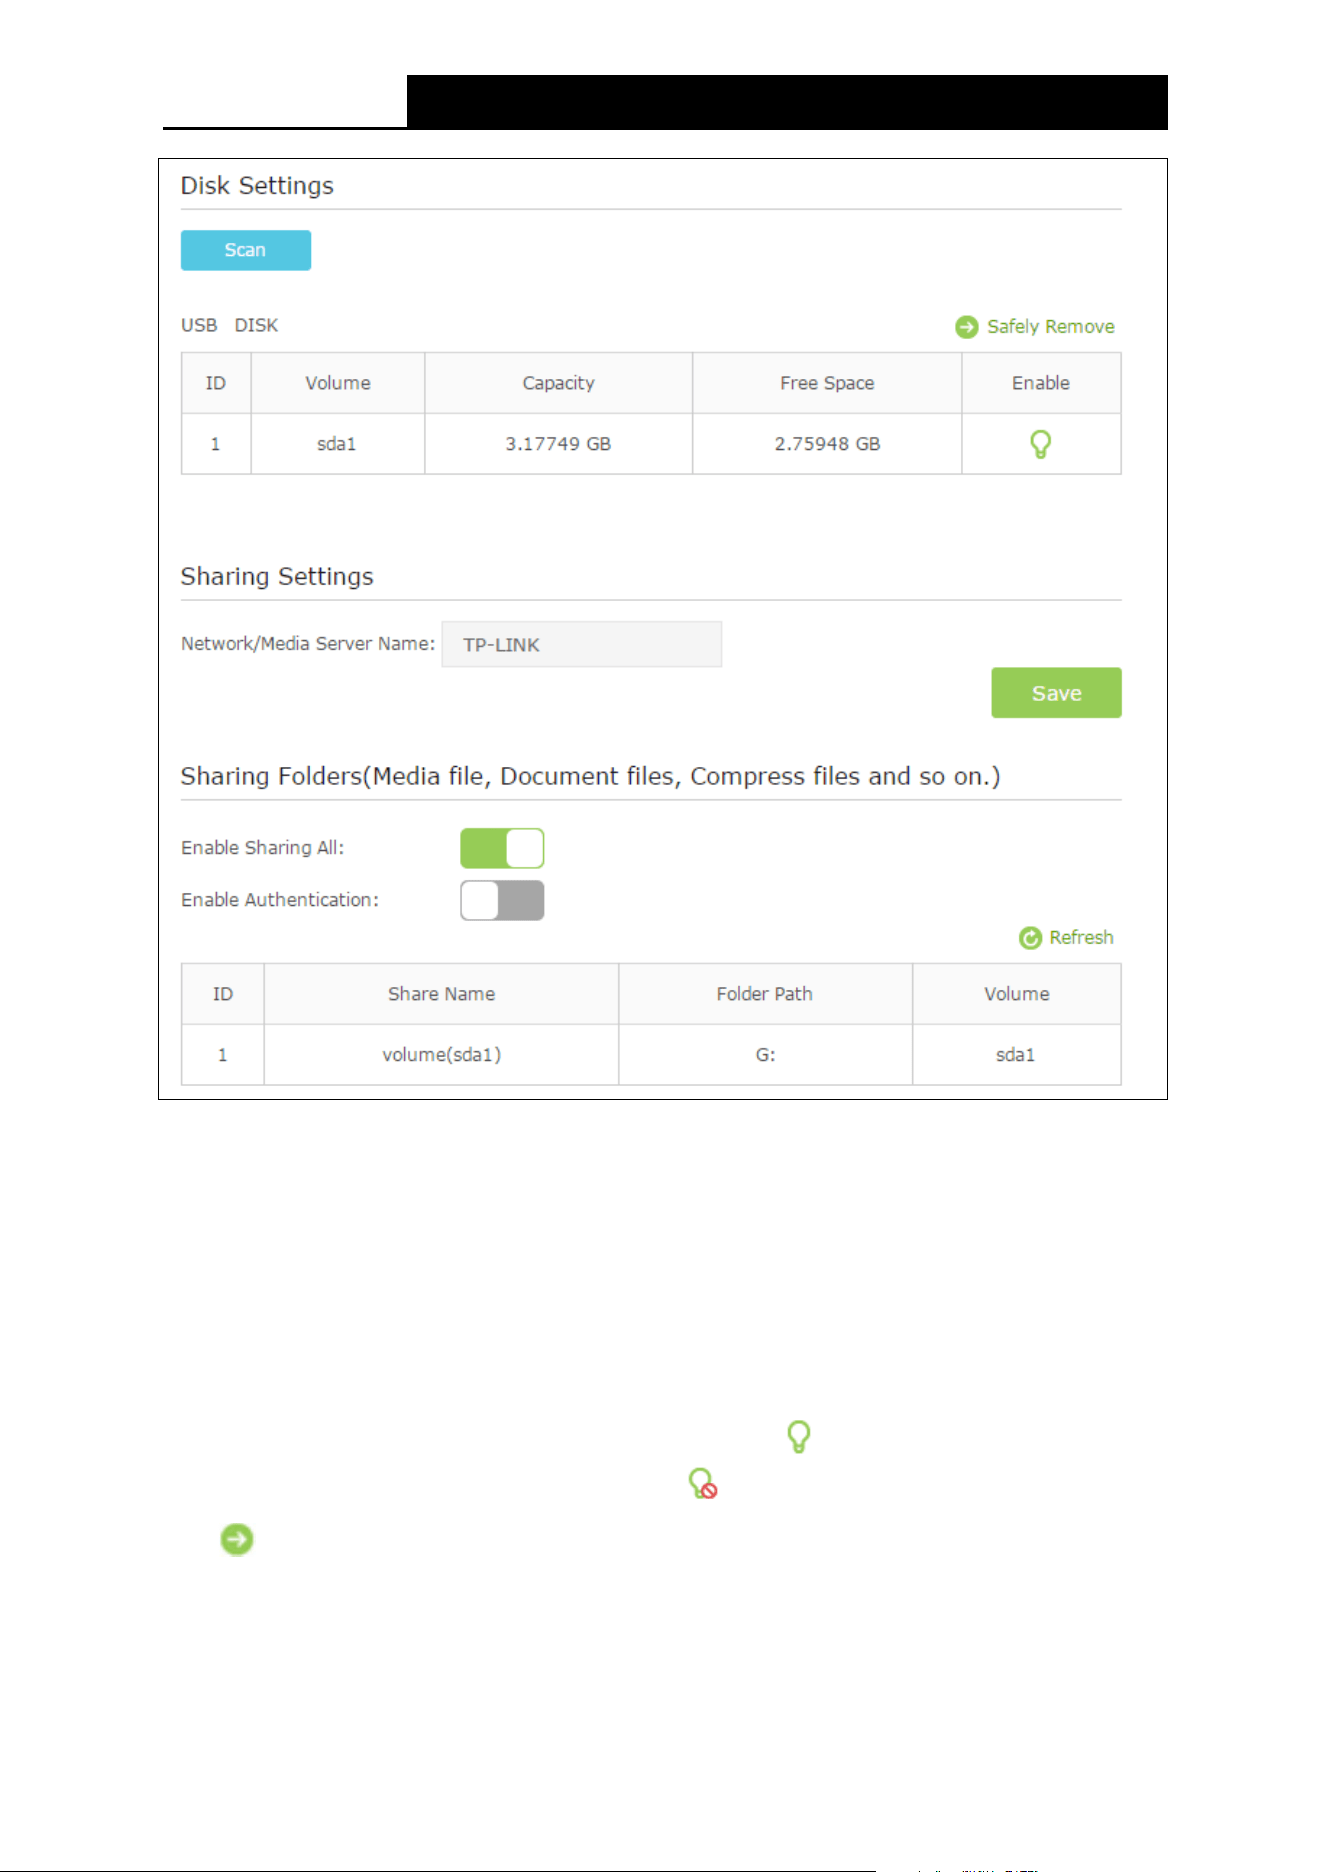Click the Share Name column header
Image resolution: width=1324 pixels, height=1872 pixels.
point(441,994)
